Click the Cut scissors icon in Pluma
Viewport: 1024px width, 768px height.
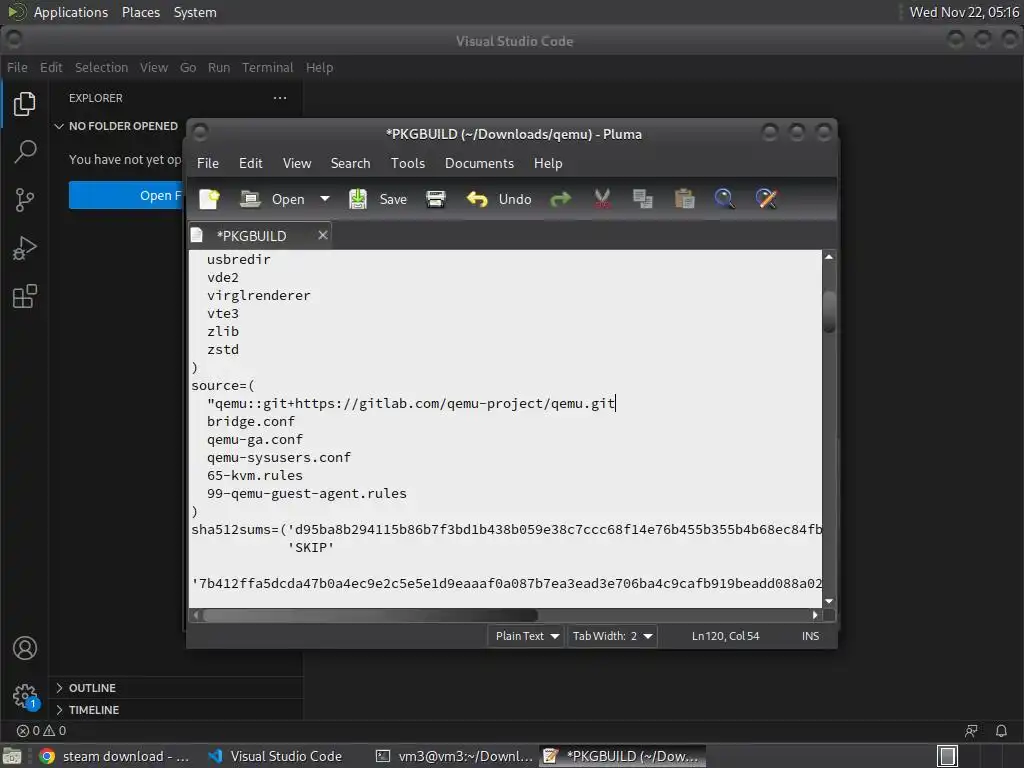pyautogui.click(x=602, y=199)
